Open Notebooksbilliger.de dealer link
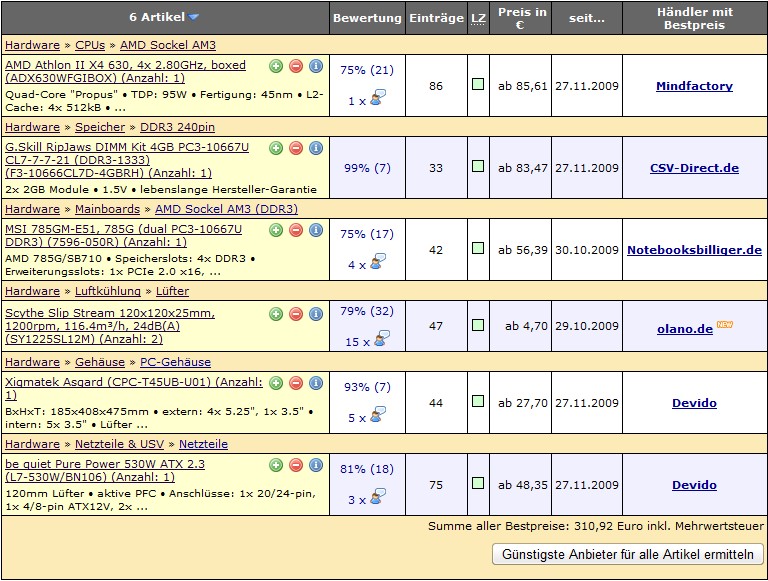Viewport: 768px width, 581px height. (x=695, y=250)
